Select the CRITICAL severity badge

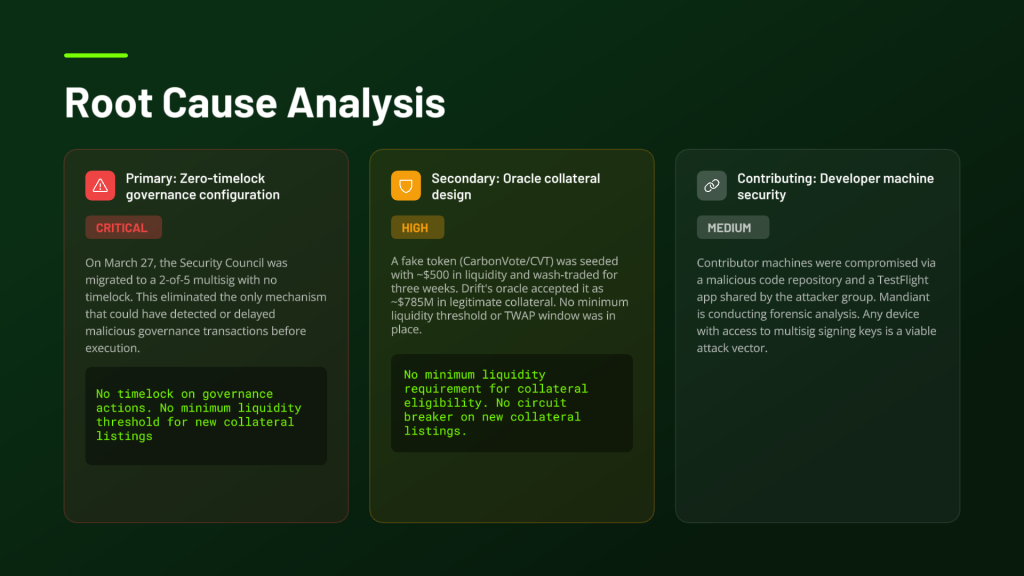click(x=122, y=228)
